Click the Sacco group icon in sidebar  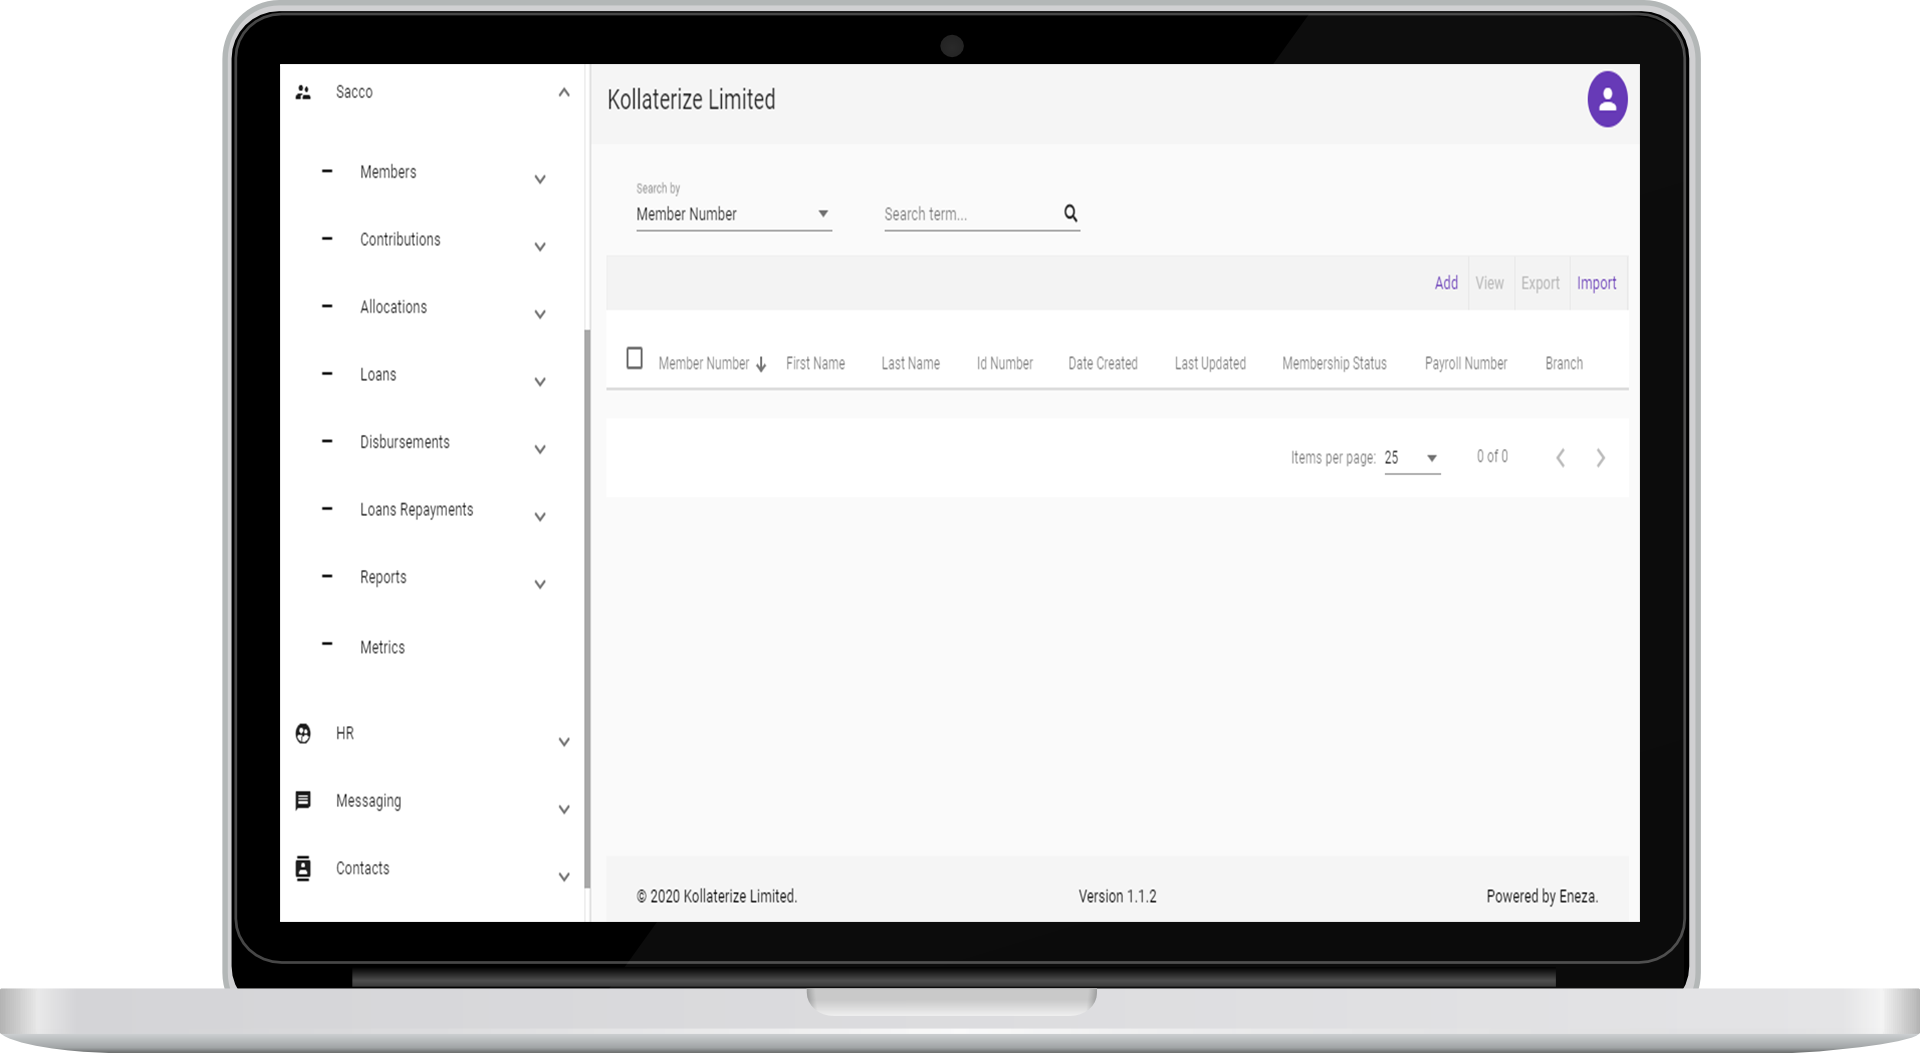303,92
